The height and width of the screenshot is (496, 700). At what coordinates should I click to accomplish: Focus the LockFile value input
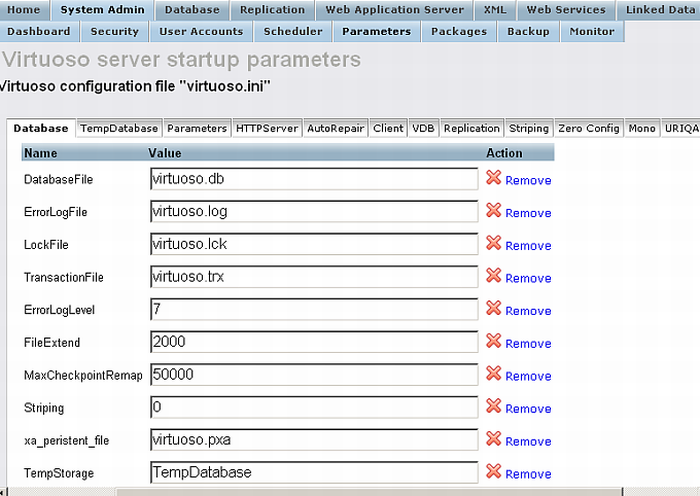[314, 244]
